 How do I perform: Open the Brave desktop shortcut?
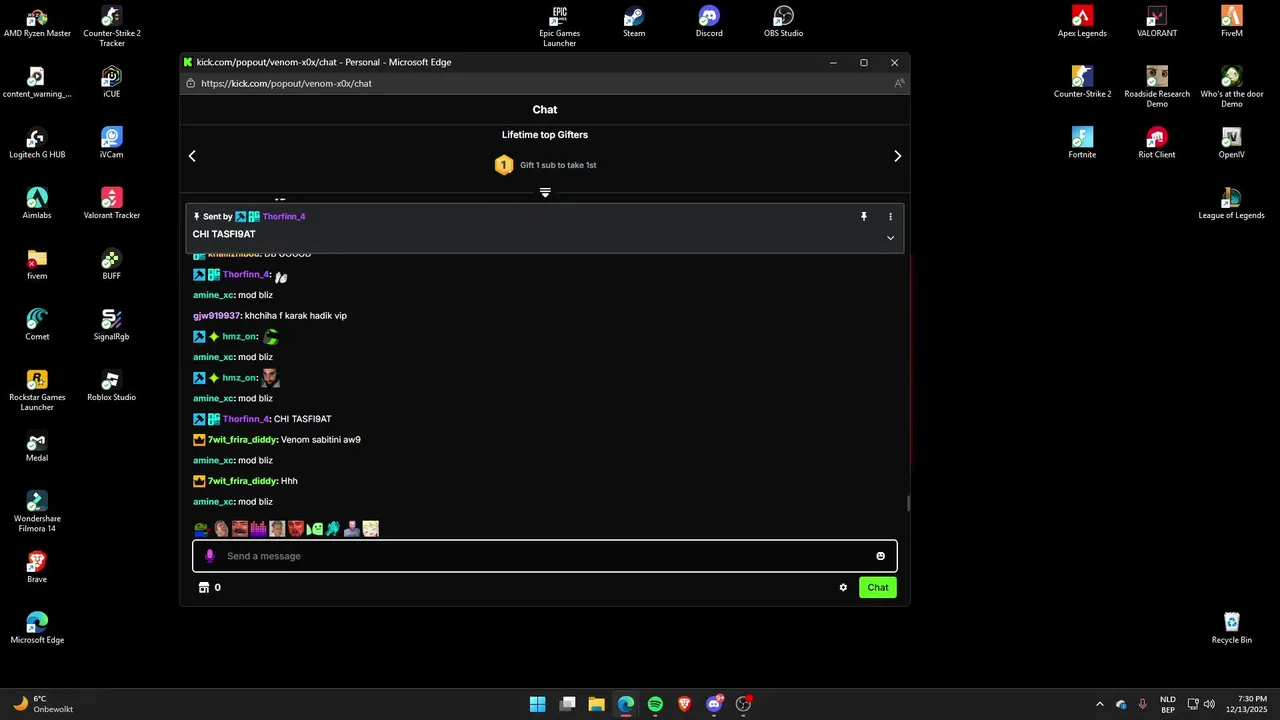point(37,568)
